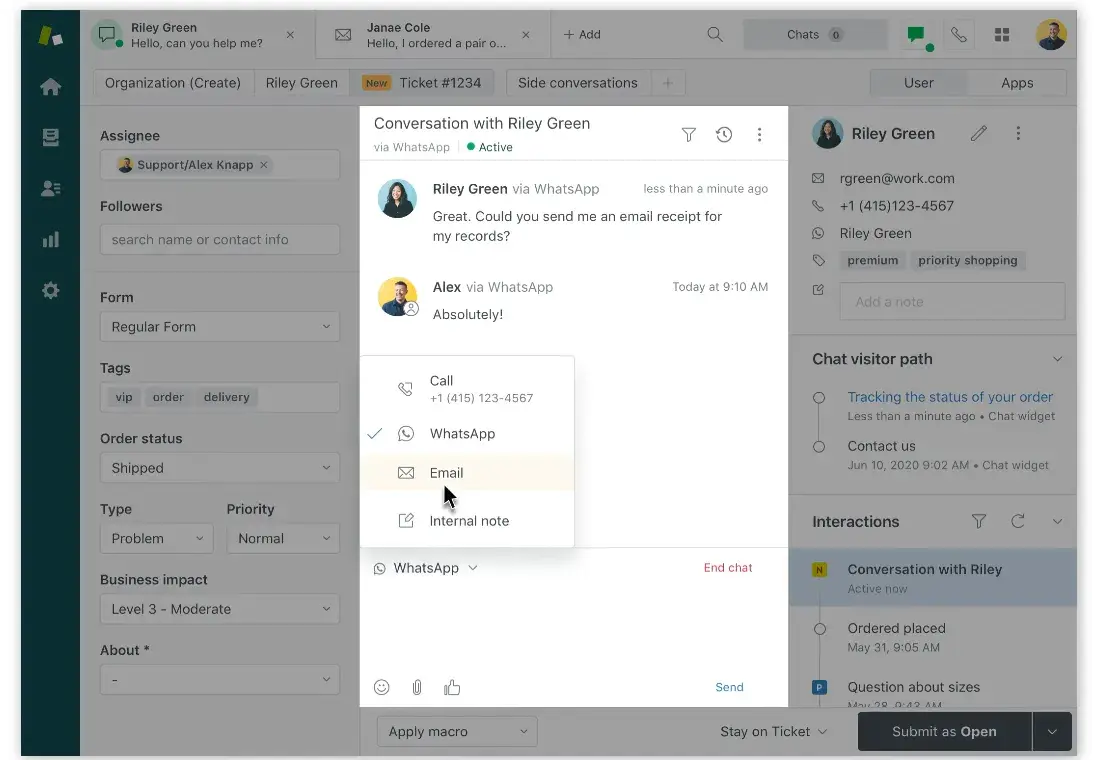This screenshot has height=760, width=1107.
Task: Click the search magnifier icon in the top bar
Action: (714, 35)
